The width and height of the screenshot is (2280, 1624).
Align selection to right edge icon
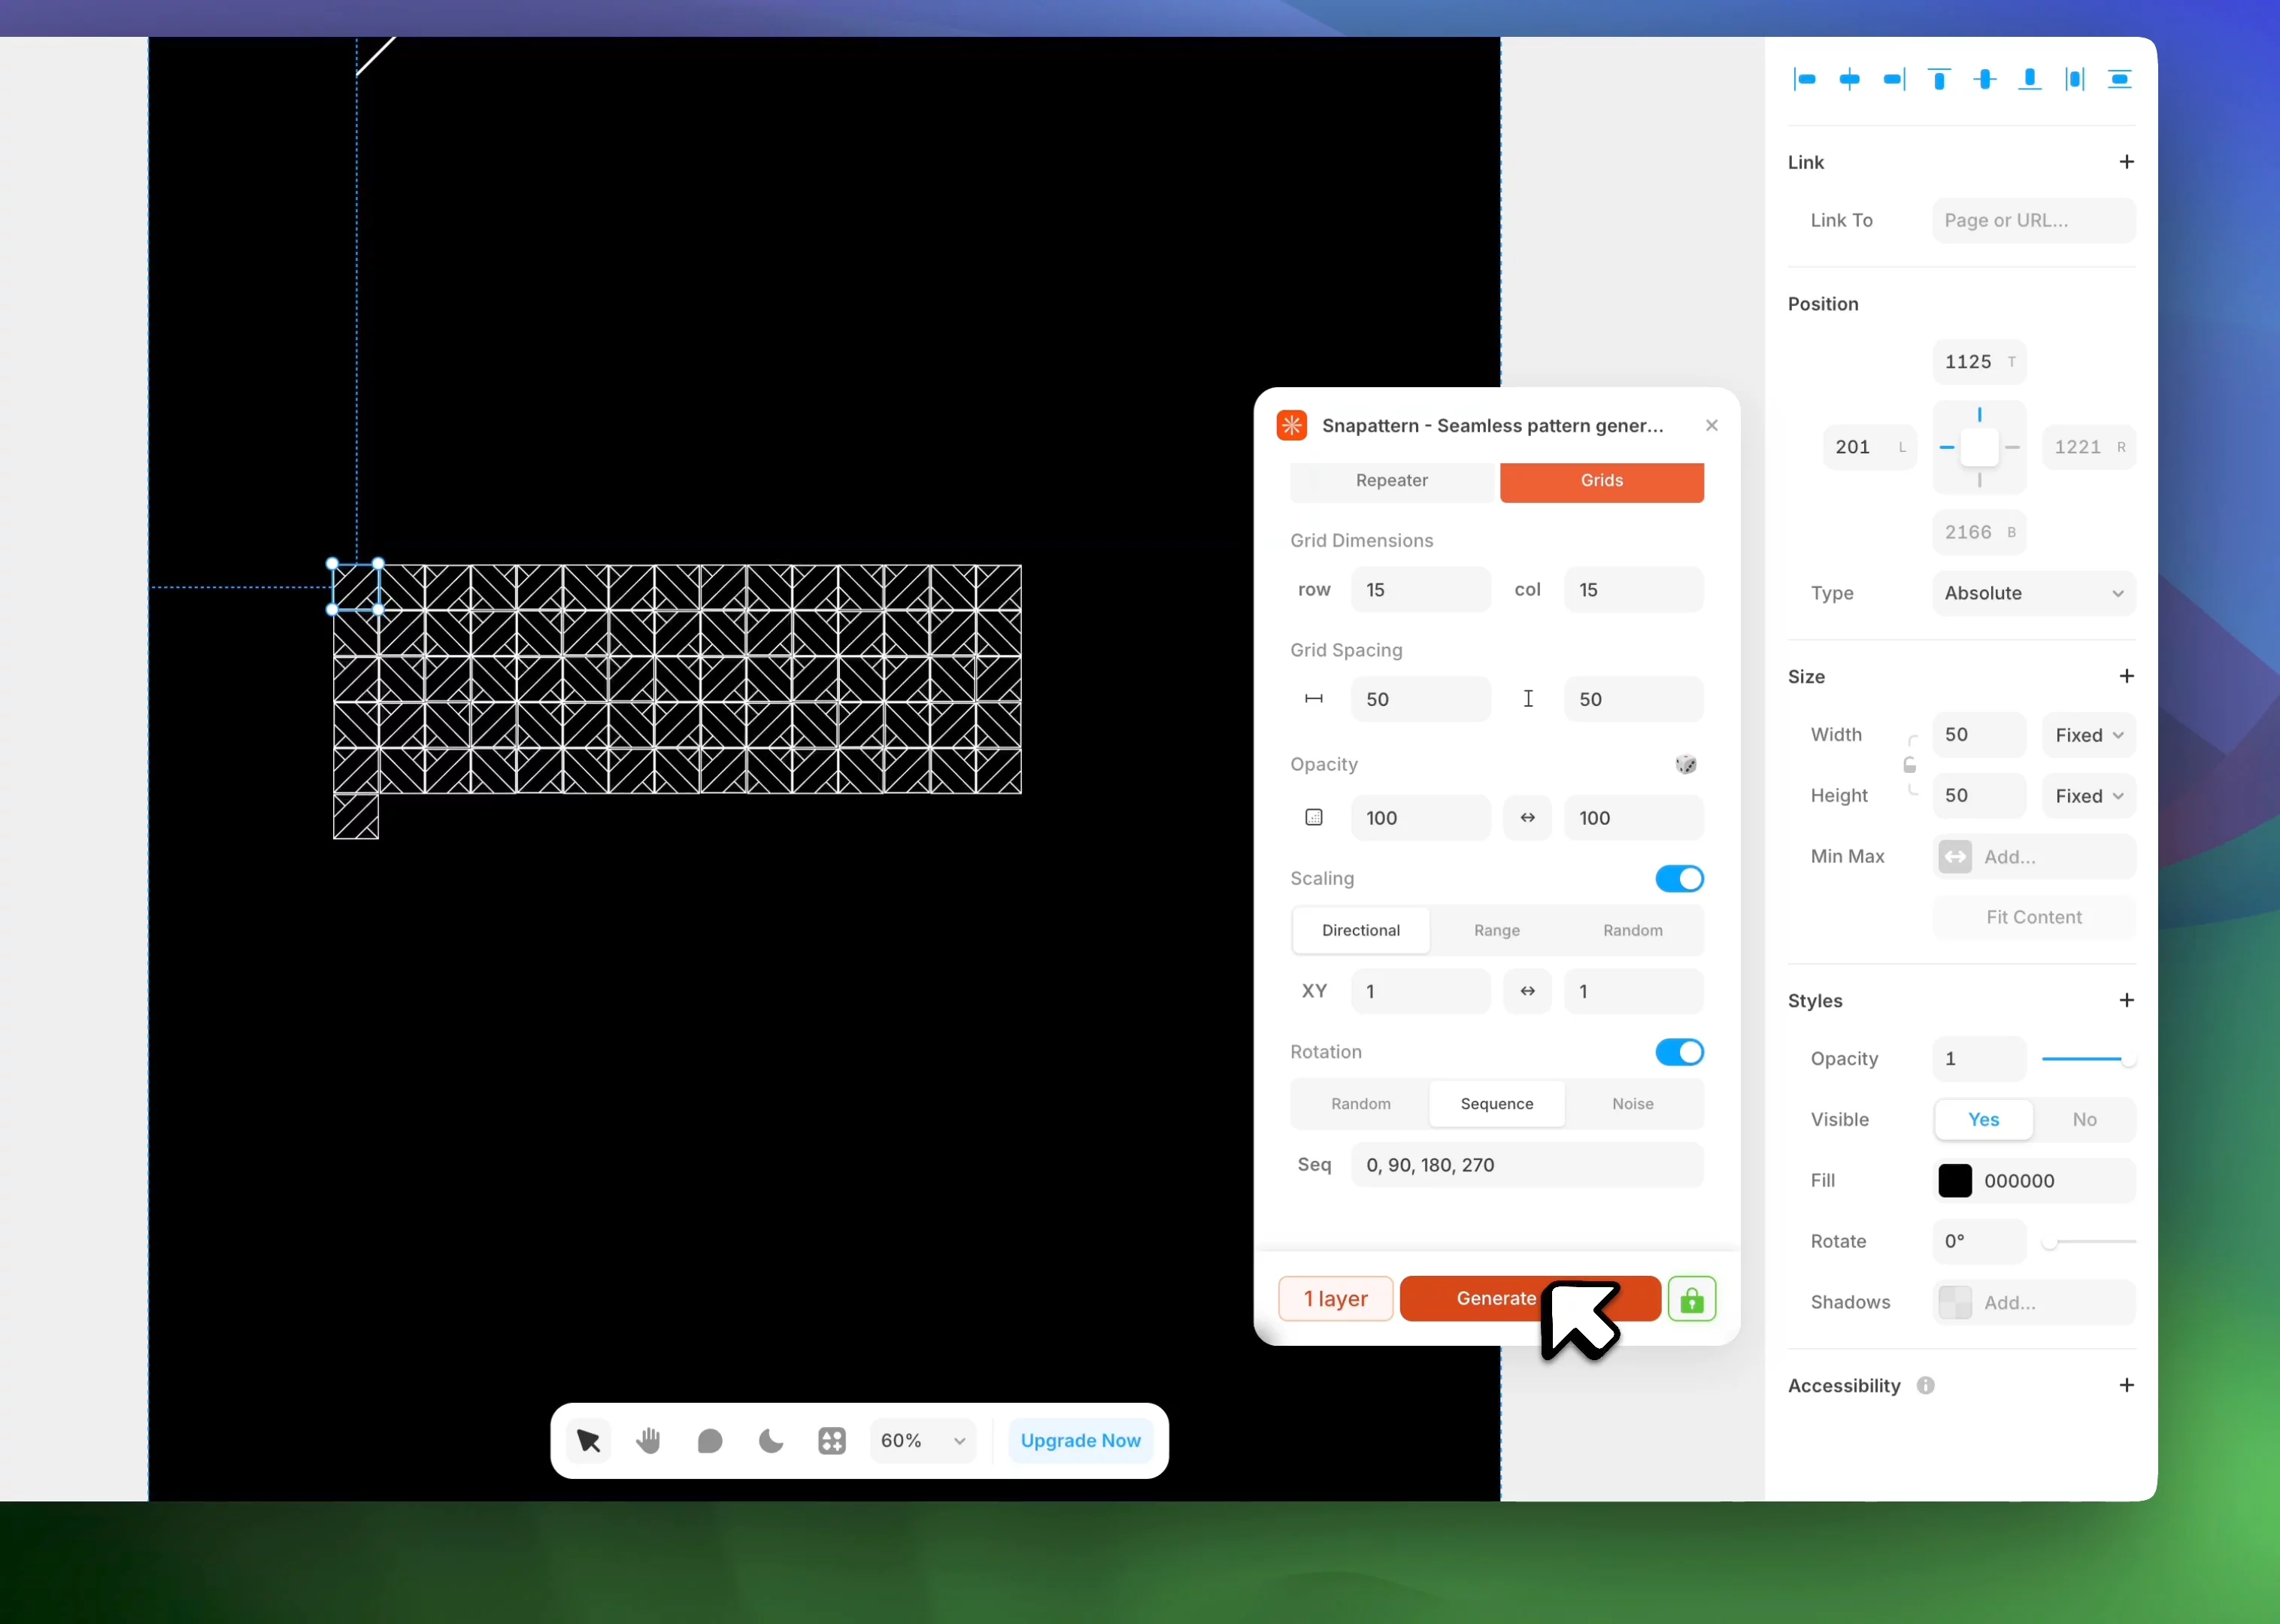[x=1894, y=79]
